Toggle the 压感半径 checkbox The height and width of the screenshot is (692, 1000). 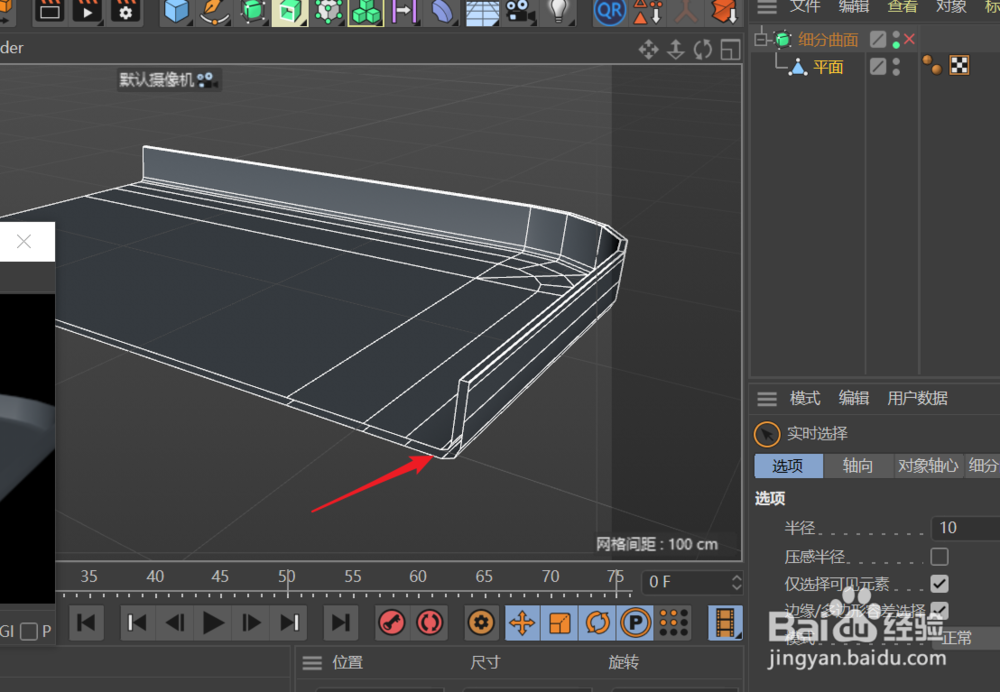tap(940, 556)
